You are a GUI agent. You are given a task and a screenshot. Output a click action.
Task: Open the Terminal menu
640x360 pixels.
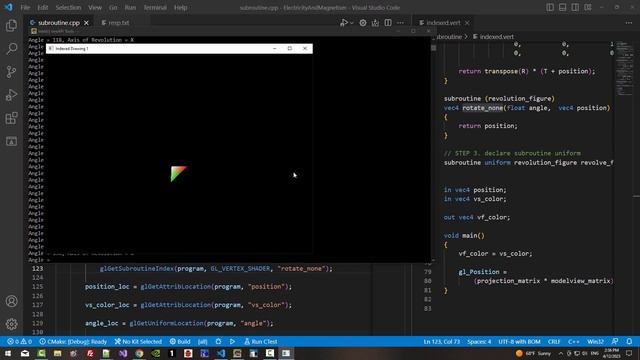point(155,7)
